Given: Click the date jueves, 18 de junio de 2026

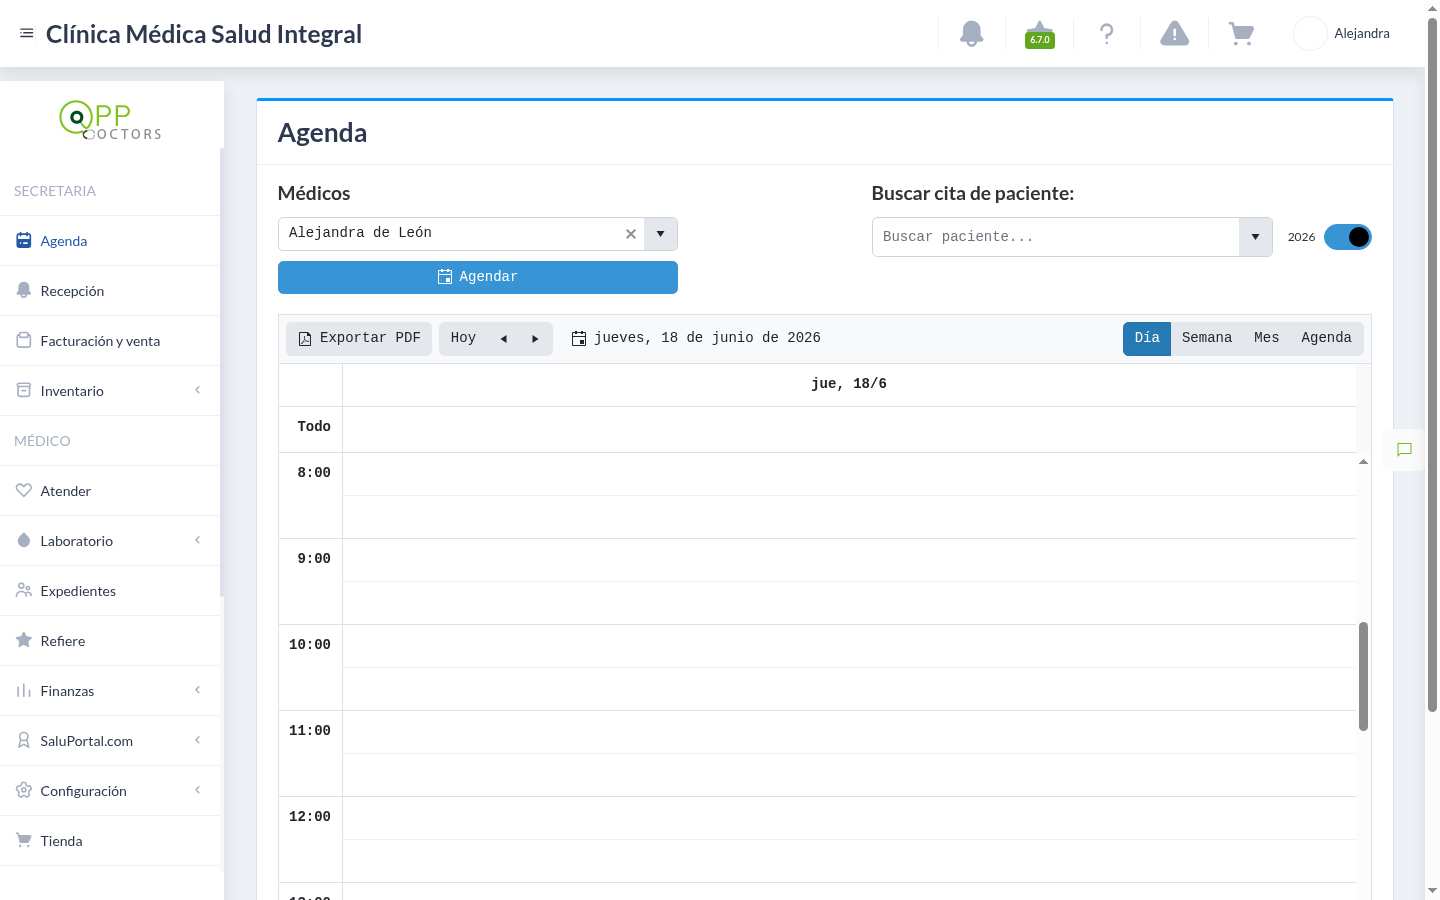Looking at the screenshot, I should pos(707,338).
